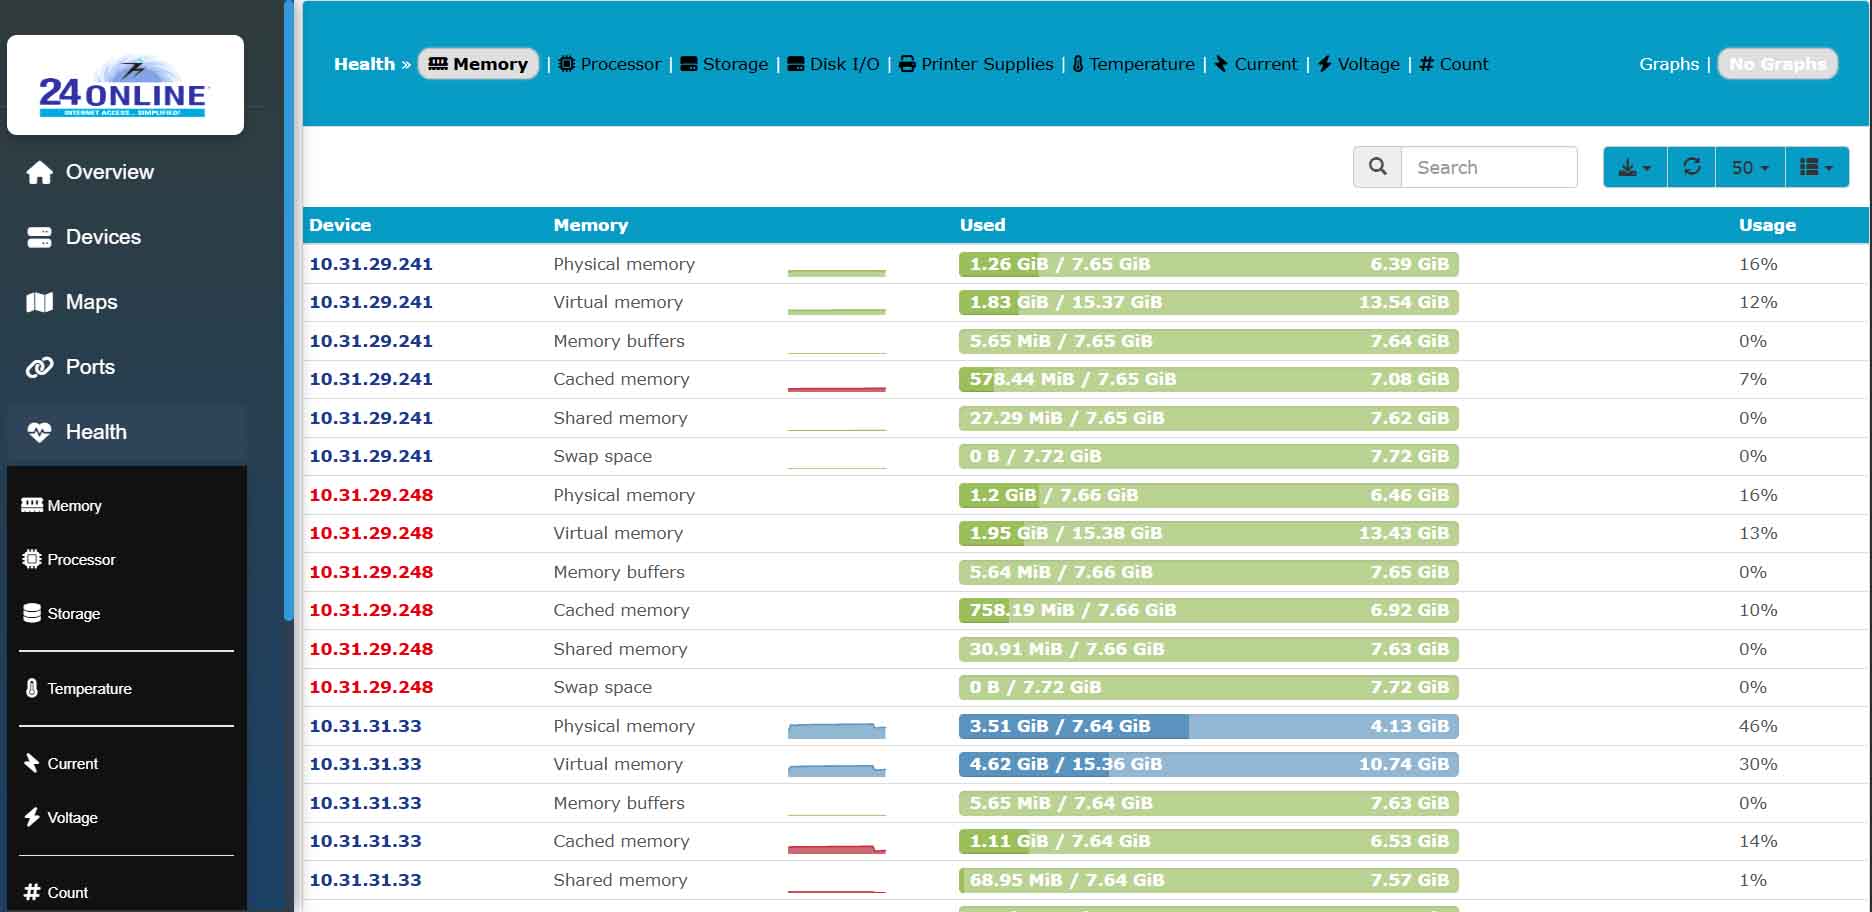Sort by the Memory column header
The image size is (1872, 912).
[x=591, y=225]
